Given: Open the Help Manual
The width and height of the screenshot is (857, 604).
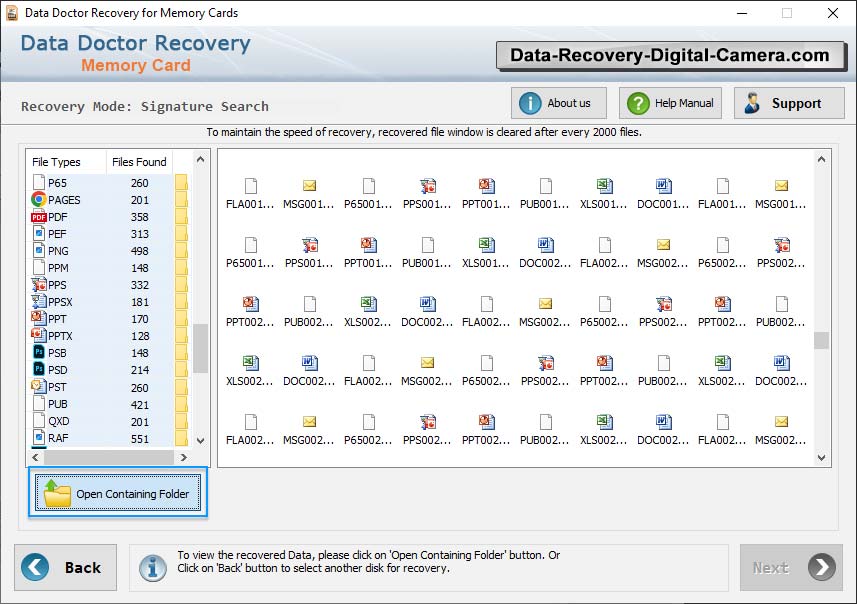Looking at the screenshot, I should [670, 103].
